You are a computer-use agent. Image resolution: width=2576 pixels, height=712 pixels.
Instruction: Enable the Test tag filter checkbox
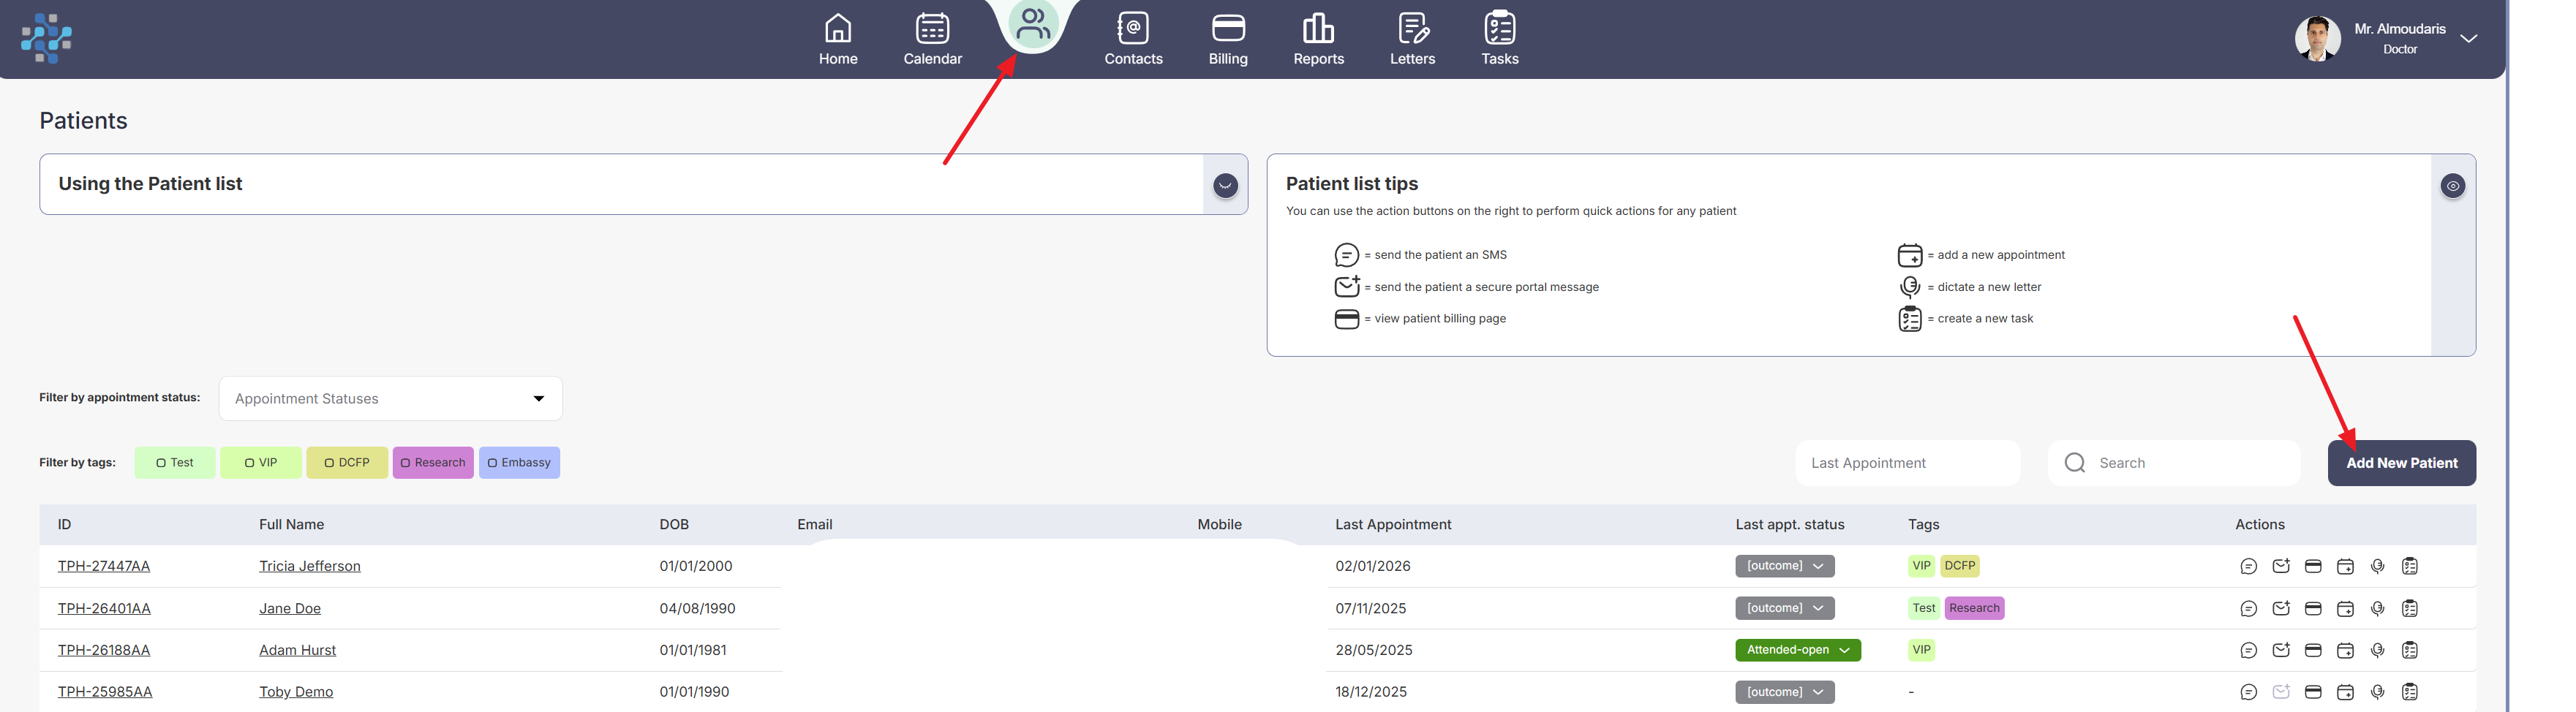pyautogui.click(x=161, y=463)
